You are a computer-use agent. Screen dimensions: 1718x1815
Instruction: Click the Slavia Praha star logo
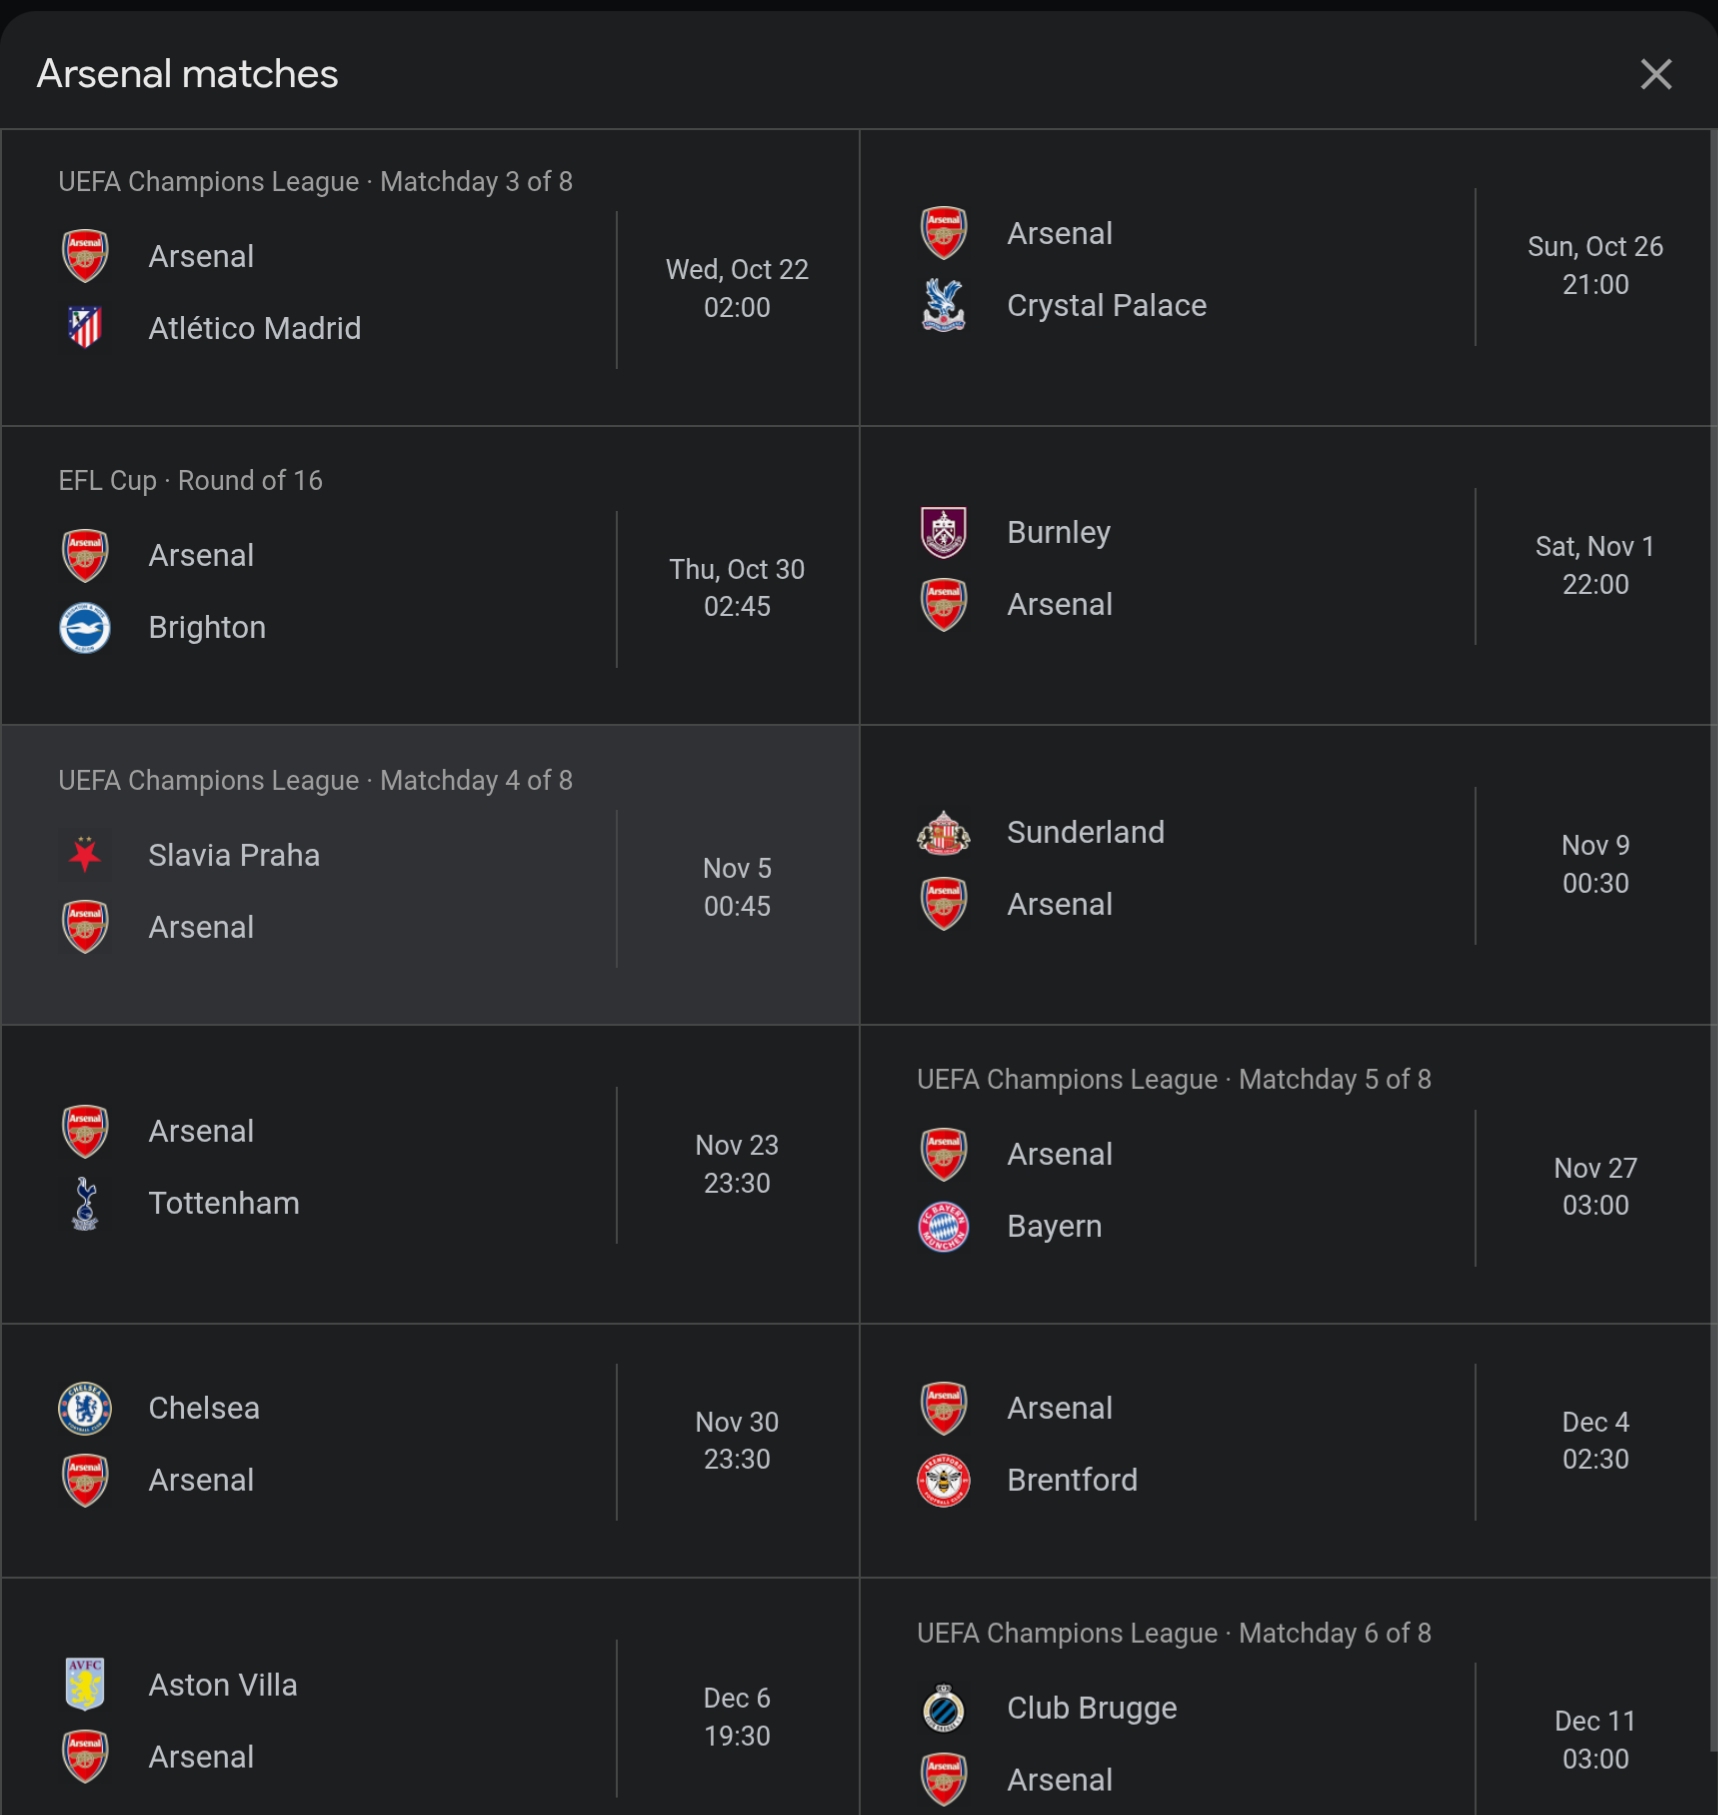coord(85,855)
